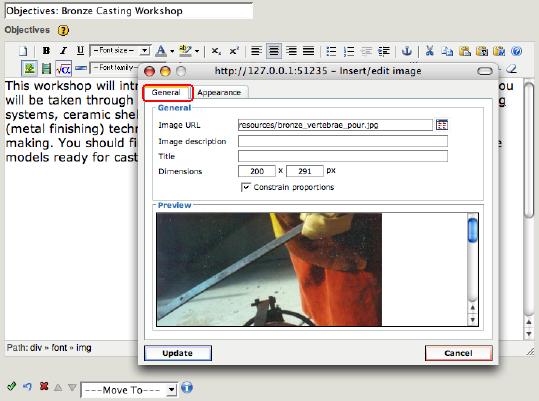Click preview scrollbar up arrow
The width and height of the screenshot is (539, 401).
(x=473, y=308)
